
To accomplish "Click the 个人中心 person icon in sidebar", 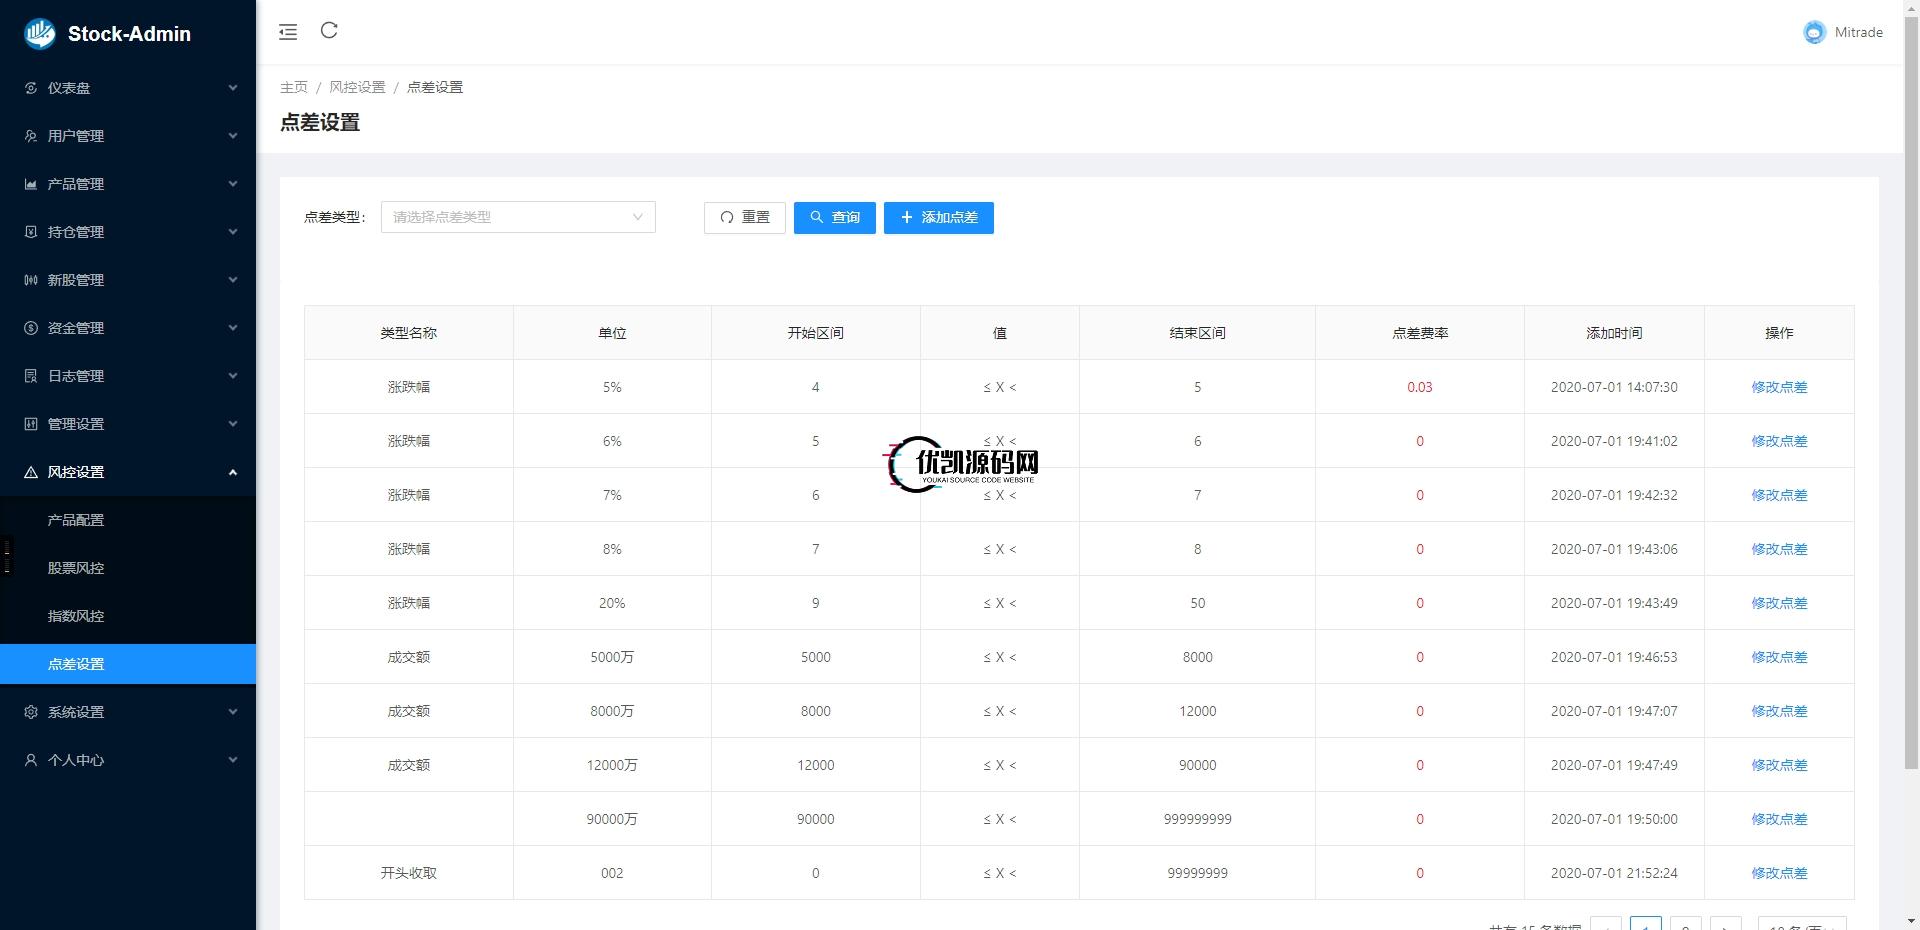I will [x=31, y=760].
